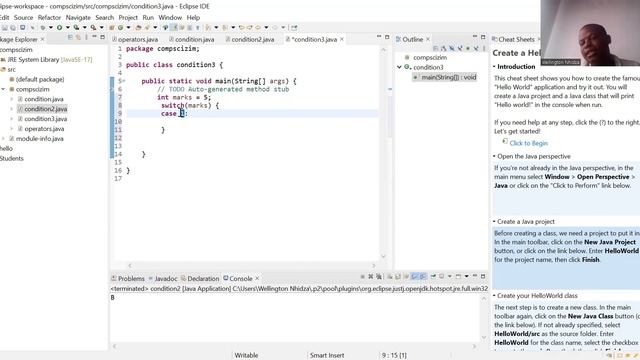Open the Run button dropdown arrow
Image resolution: width=640 pixels, height=360 pixels.
pos(68,28)
